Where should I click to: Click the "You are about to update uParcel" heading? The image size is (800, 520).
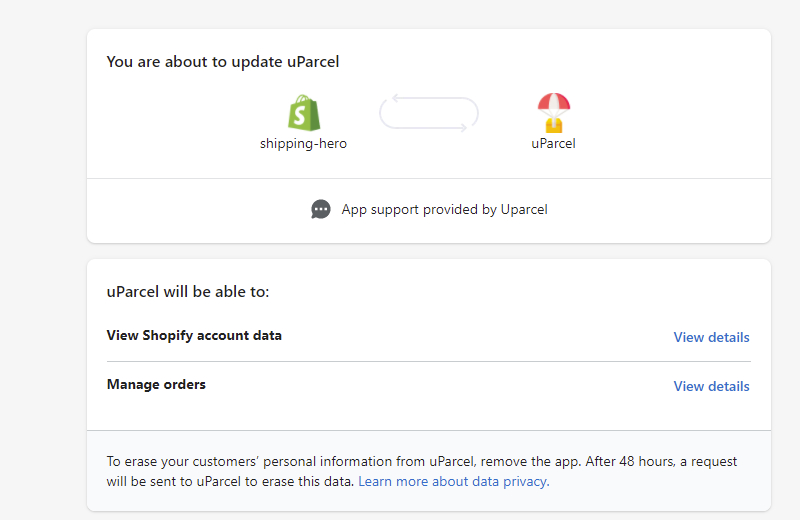coord(222,62)
